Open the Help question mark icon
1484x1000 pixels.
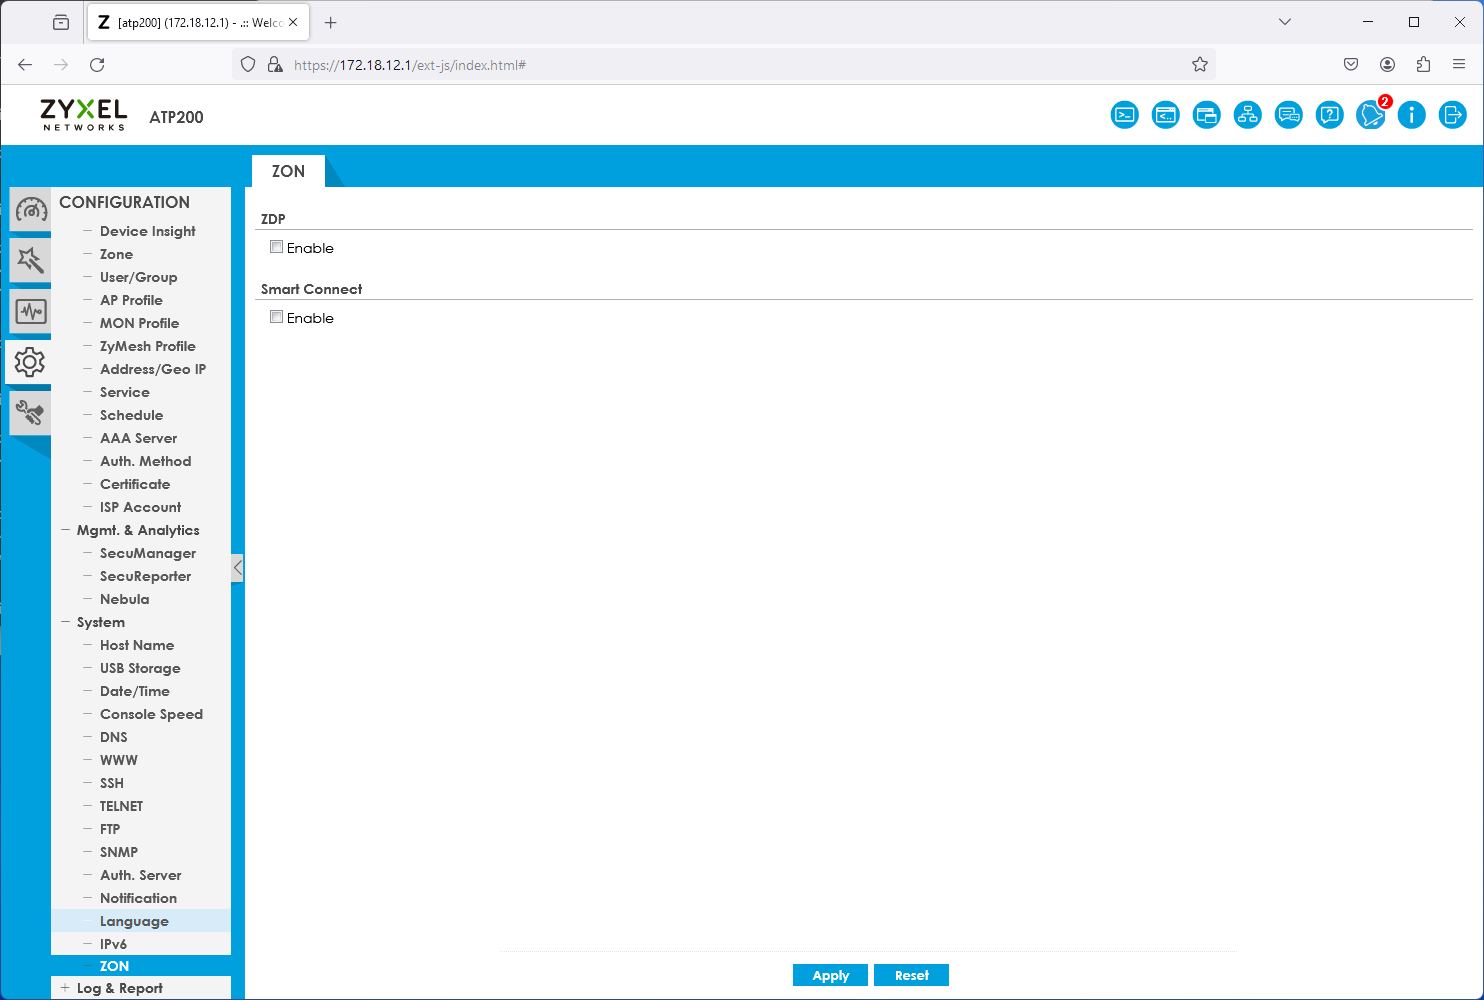pyautogui.click(x=1330, y=115)
